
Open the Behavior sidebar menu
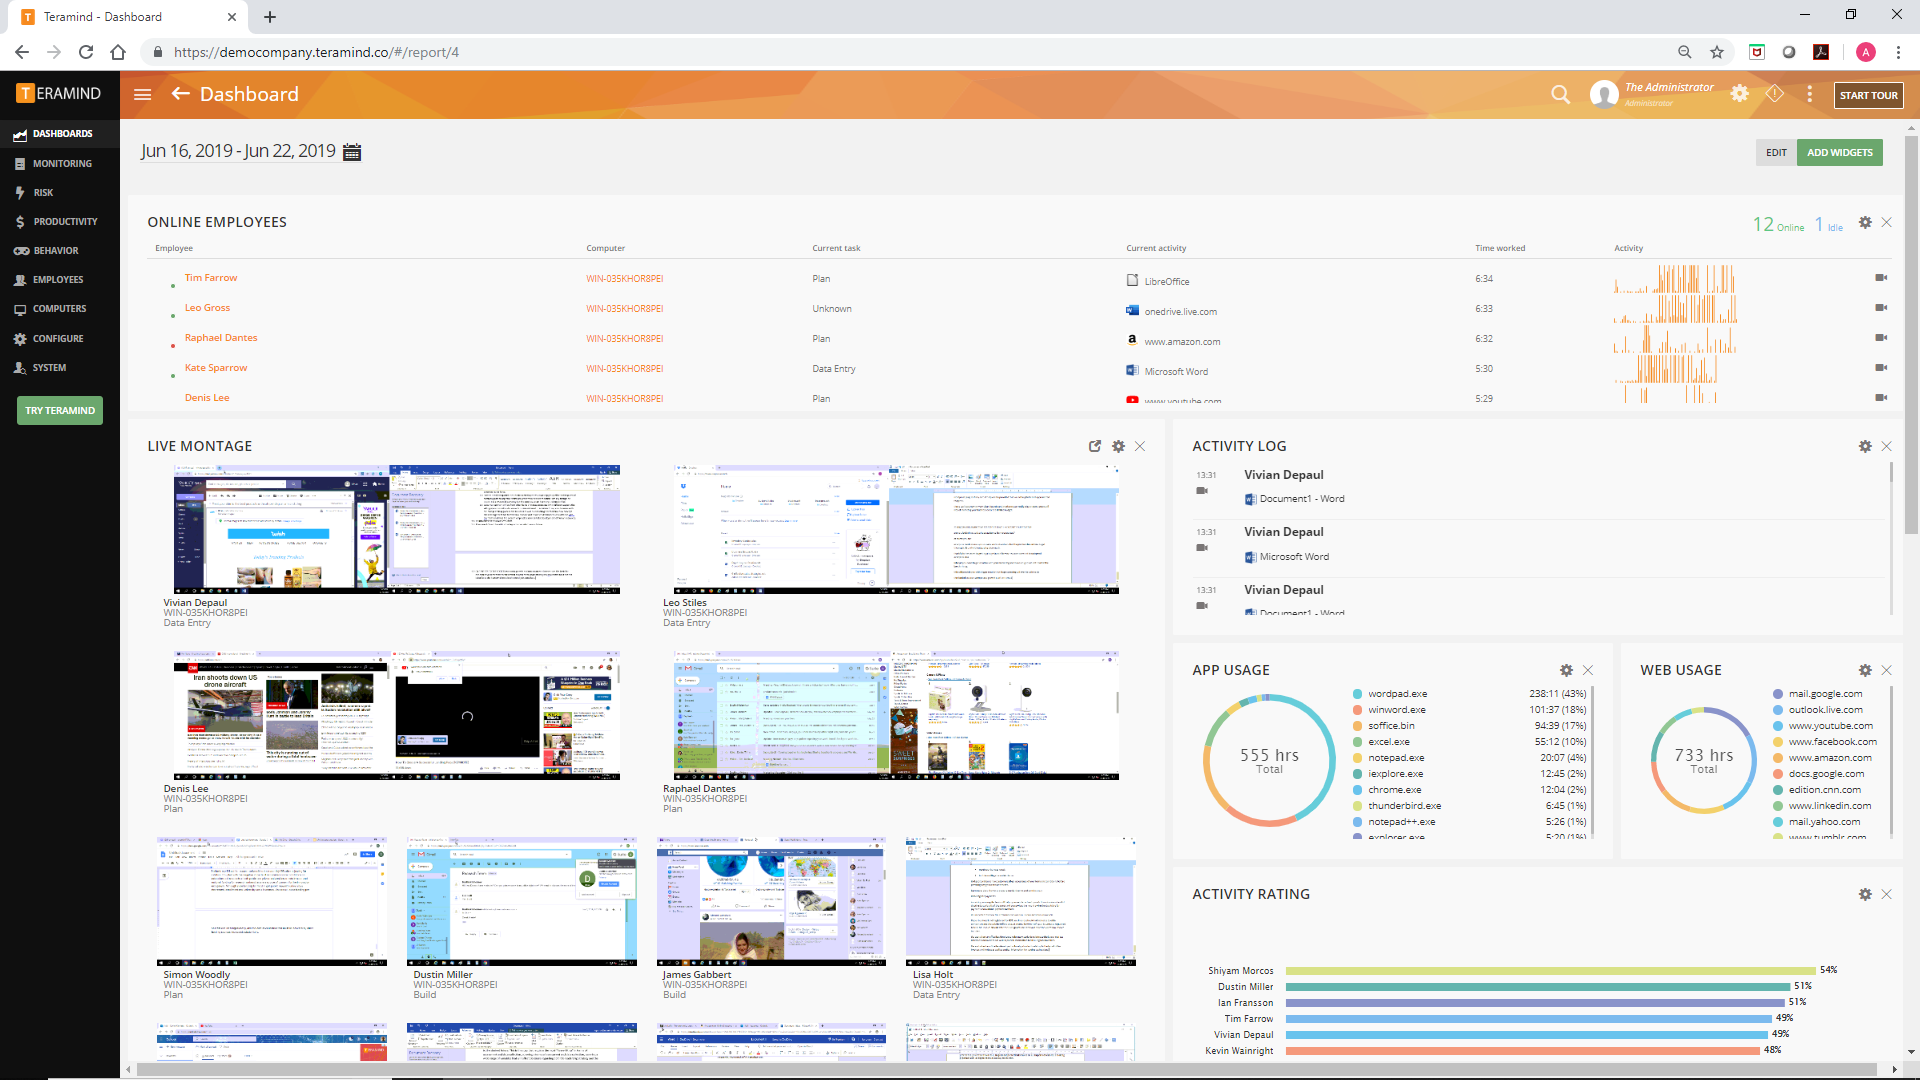[55, 251]
